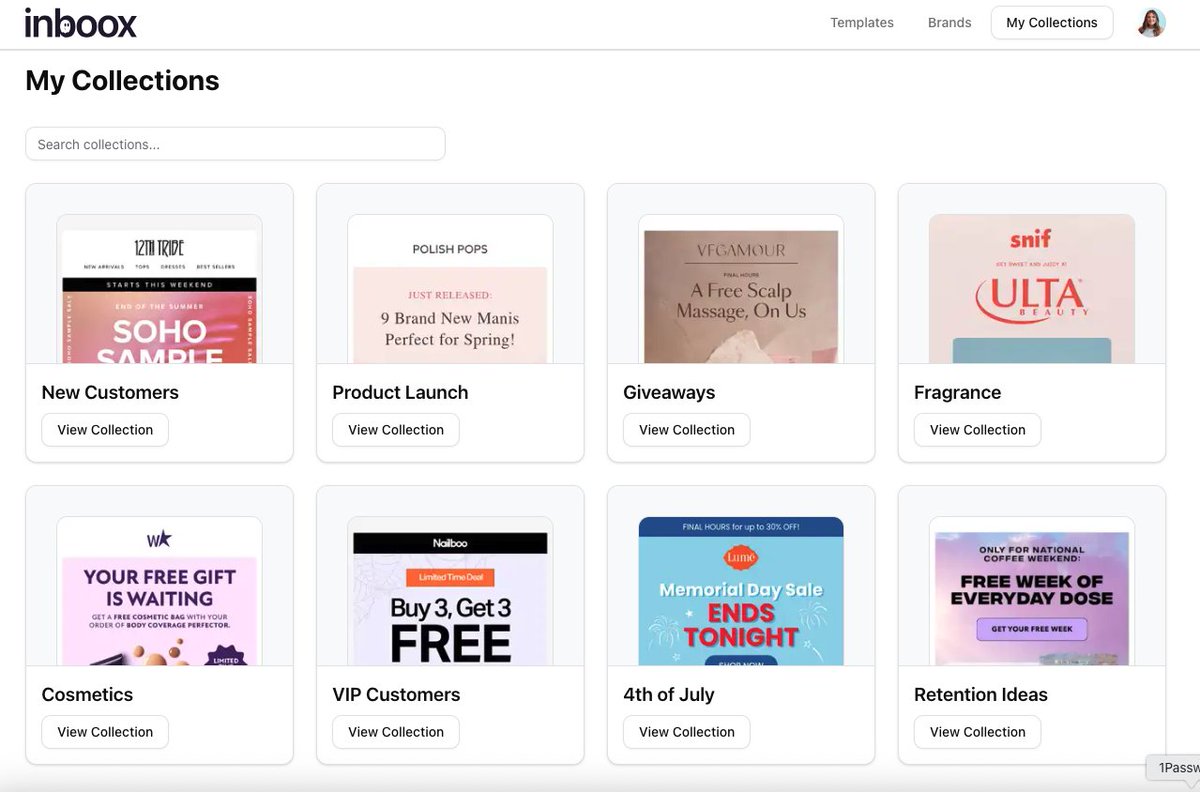Open the Free Week of Everyday Dose thumbnail
The height and width of the screenshot is (792, 1200).
coord(1032,591)
